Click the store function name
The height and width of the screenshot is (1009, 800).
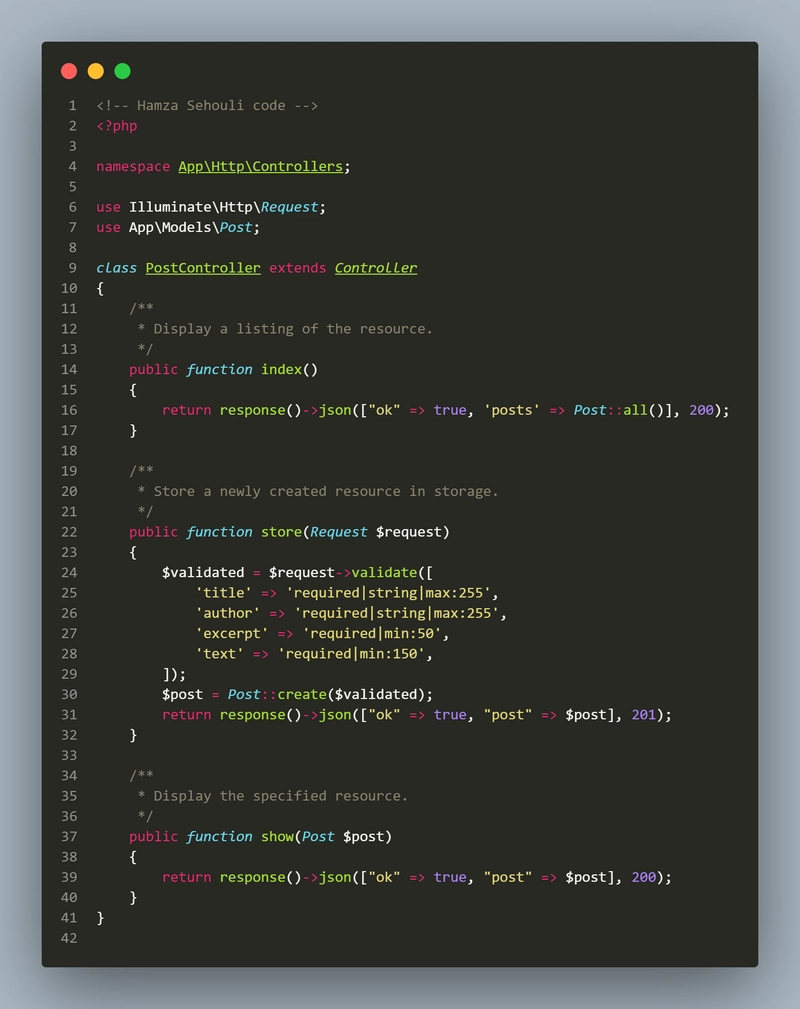[x=281, y=532]
